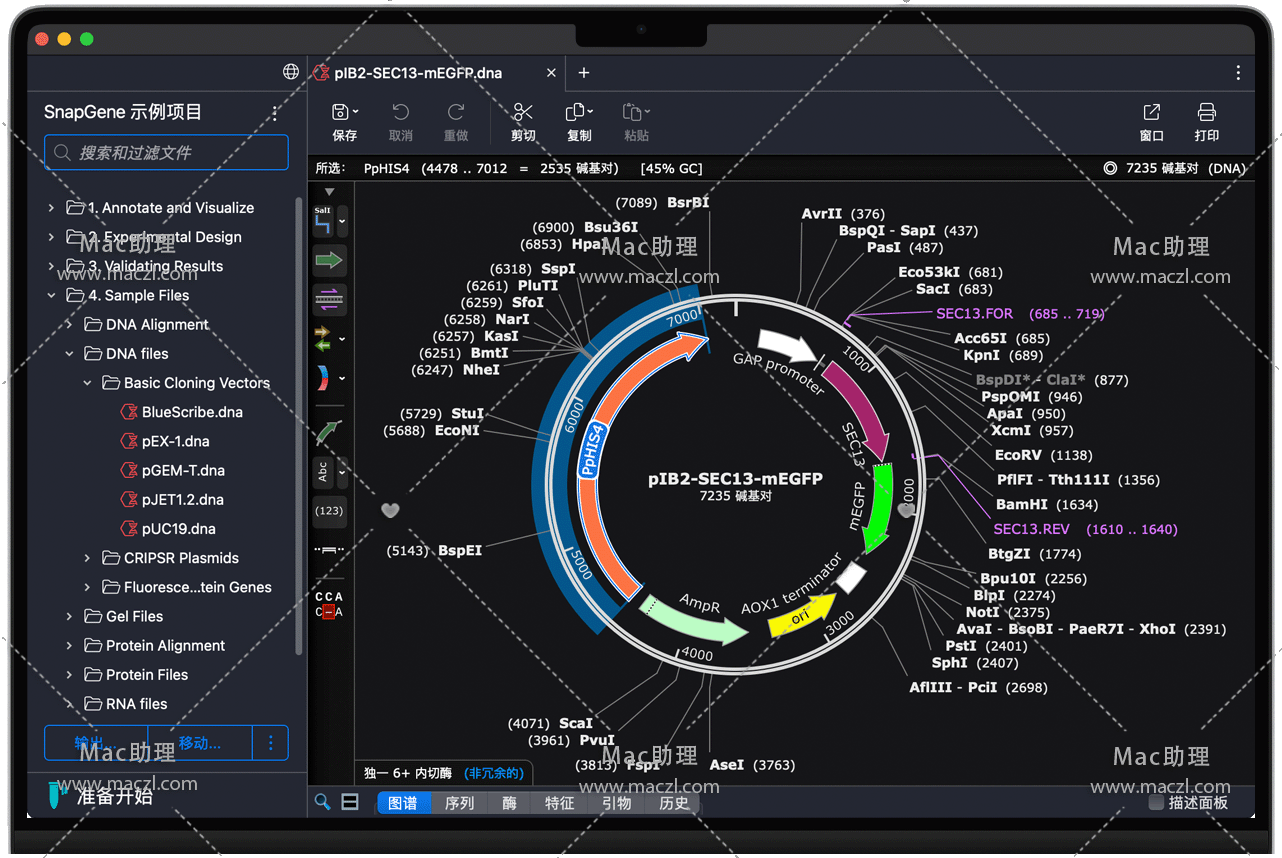
Task: Click the Cut (剪切) scissors icon
Action: pyautogui.click(x=523, y=113)
